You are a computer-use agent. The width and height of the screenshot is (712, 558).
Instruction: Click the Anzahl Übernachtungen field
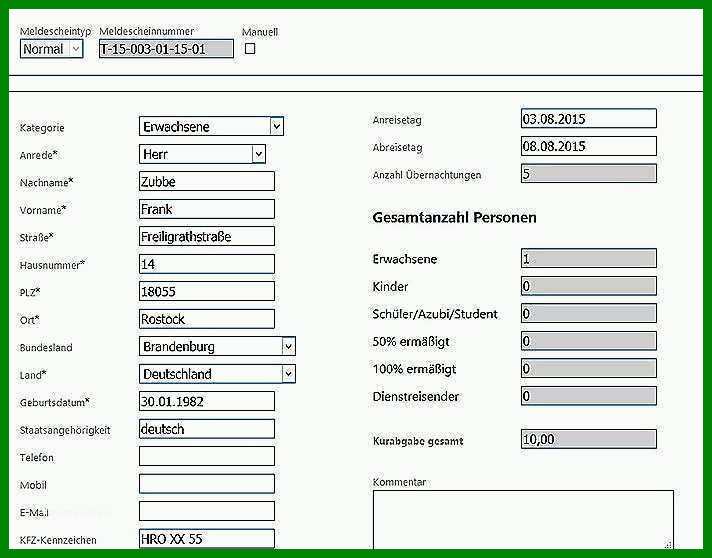(x=588, y=173)
